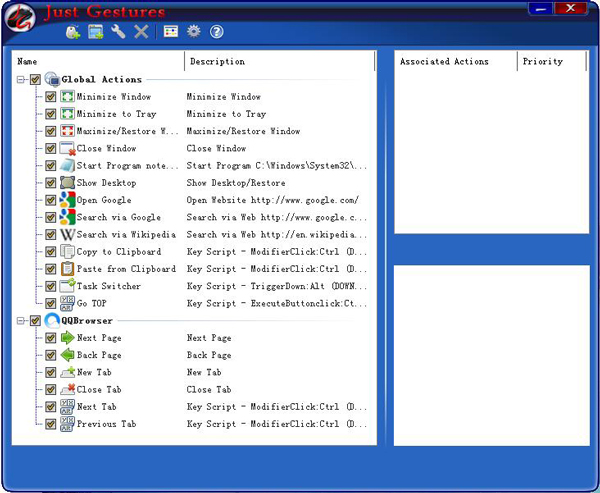Click the Paste from Clipboard icon

tap(67, 269)
